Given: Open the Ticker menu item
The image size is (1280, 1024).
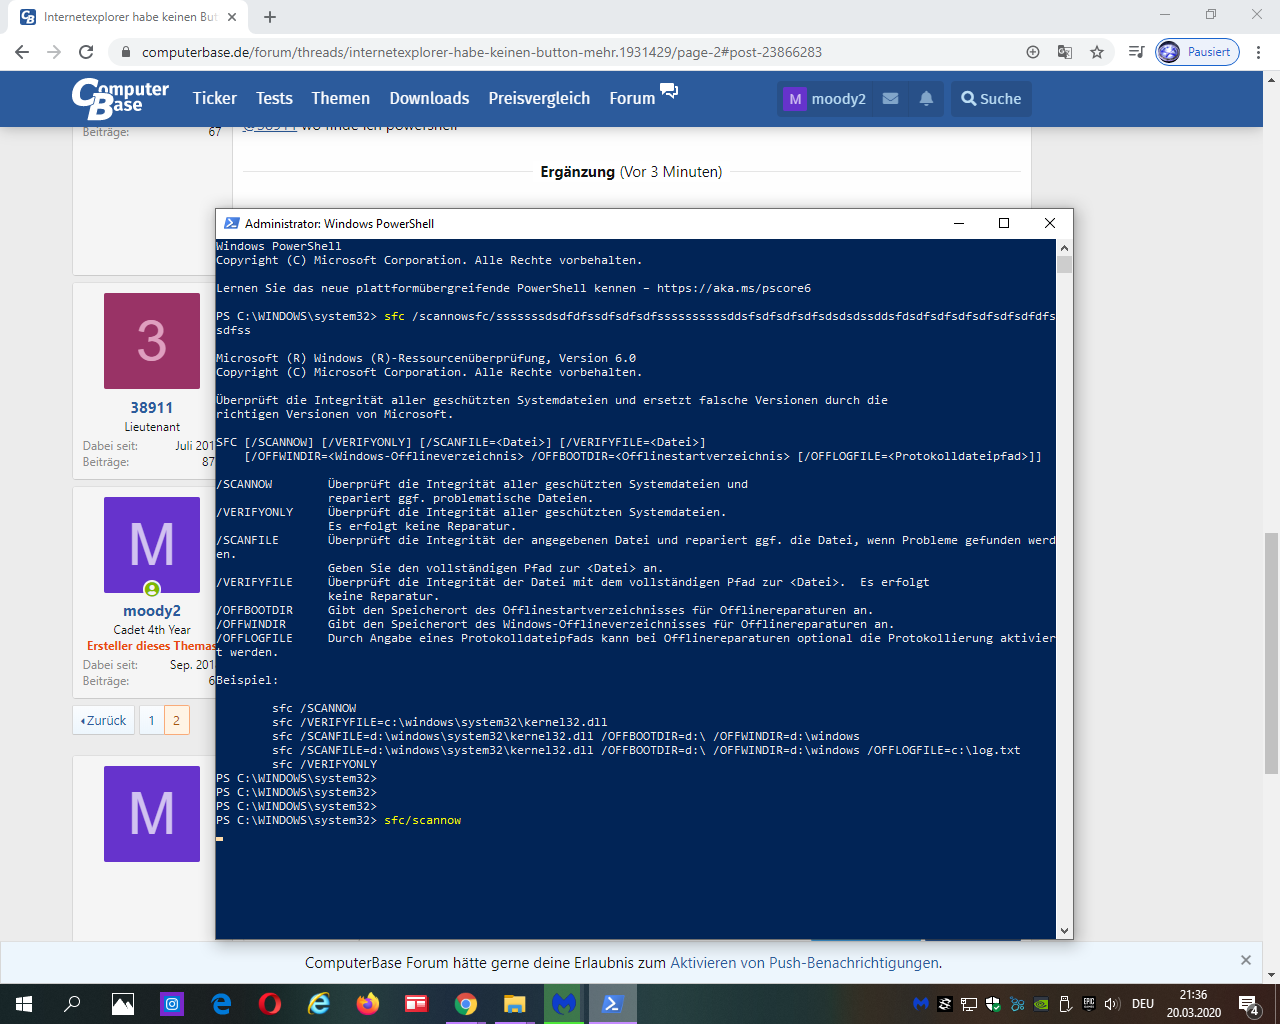Looking at the screenshot, I should tap(214, 98).
